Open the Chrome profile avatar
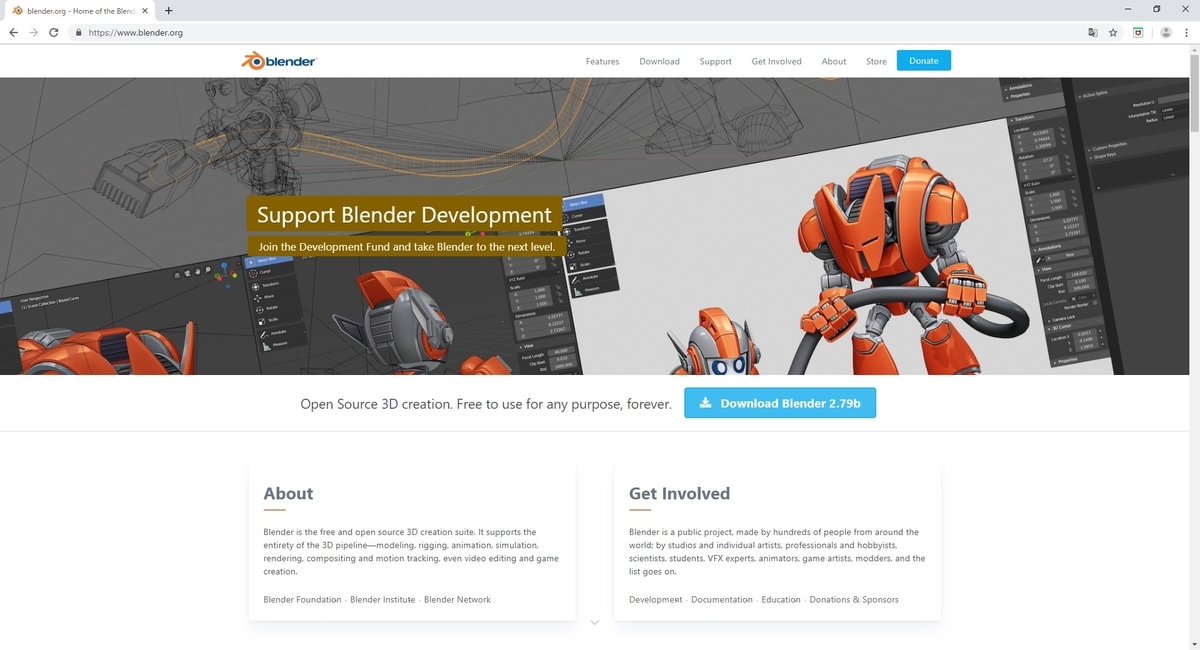 pos(1165,32)
